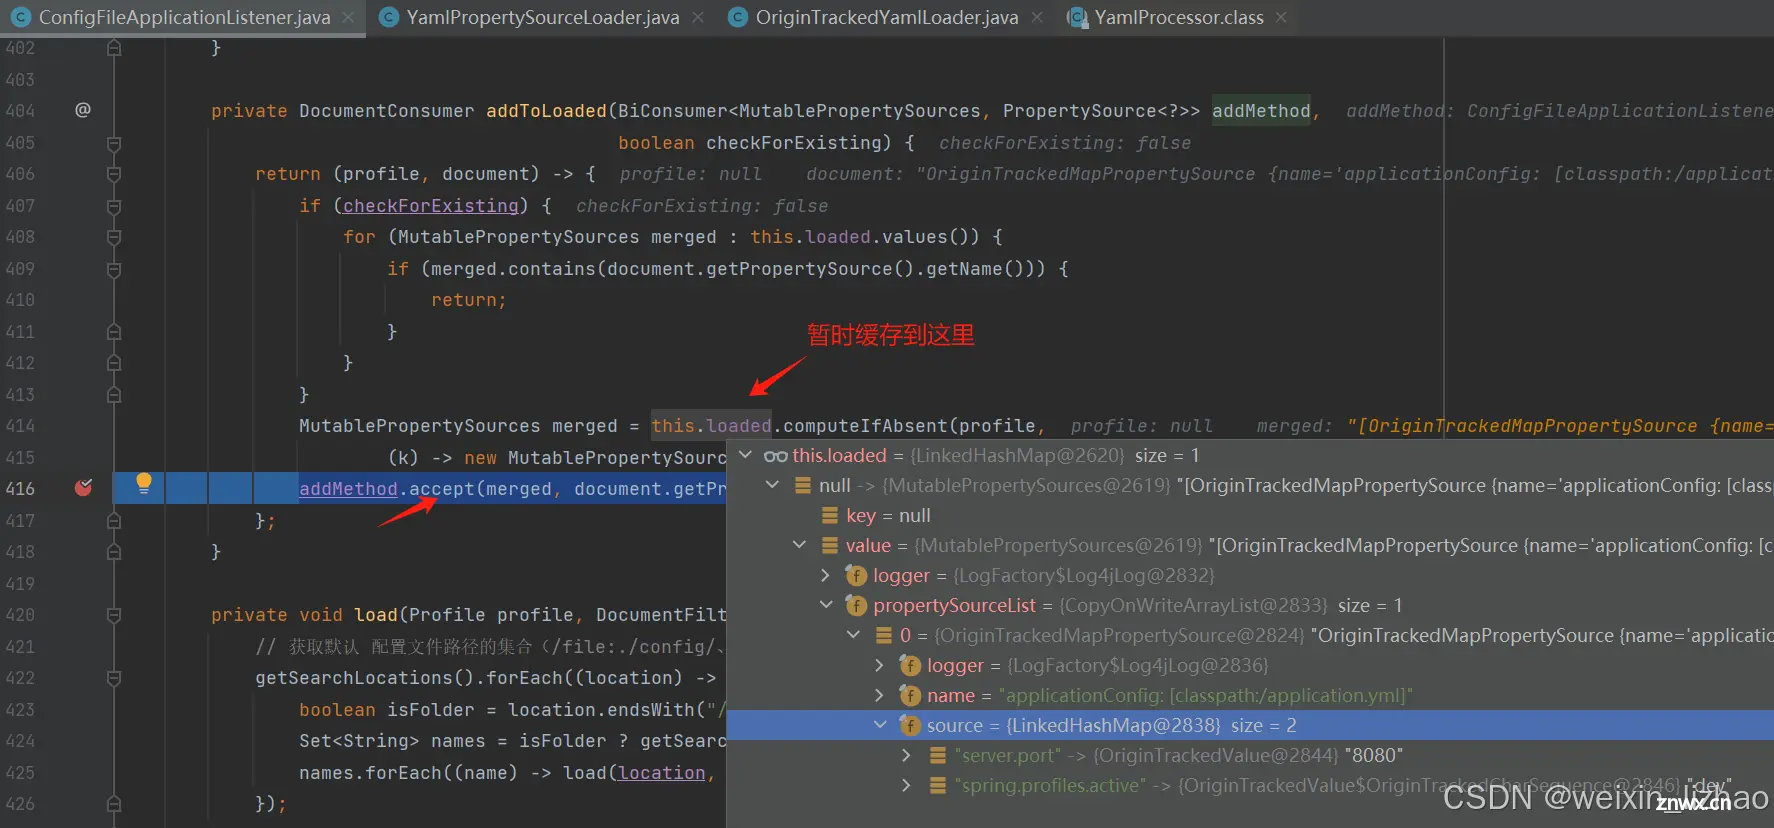Close the YamlPropertySourceLoader.java tab

coord(697,17)
